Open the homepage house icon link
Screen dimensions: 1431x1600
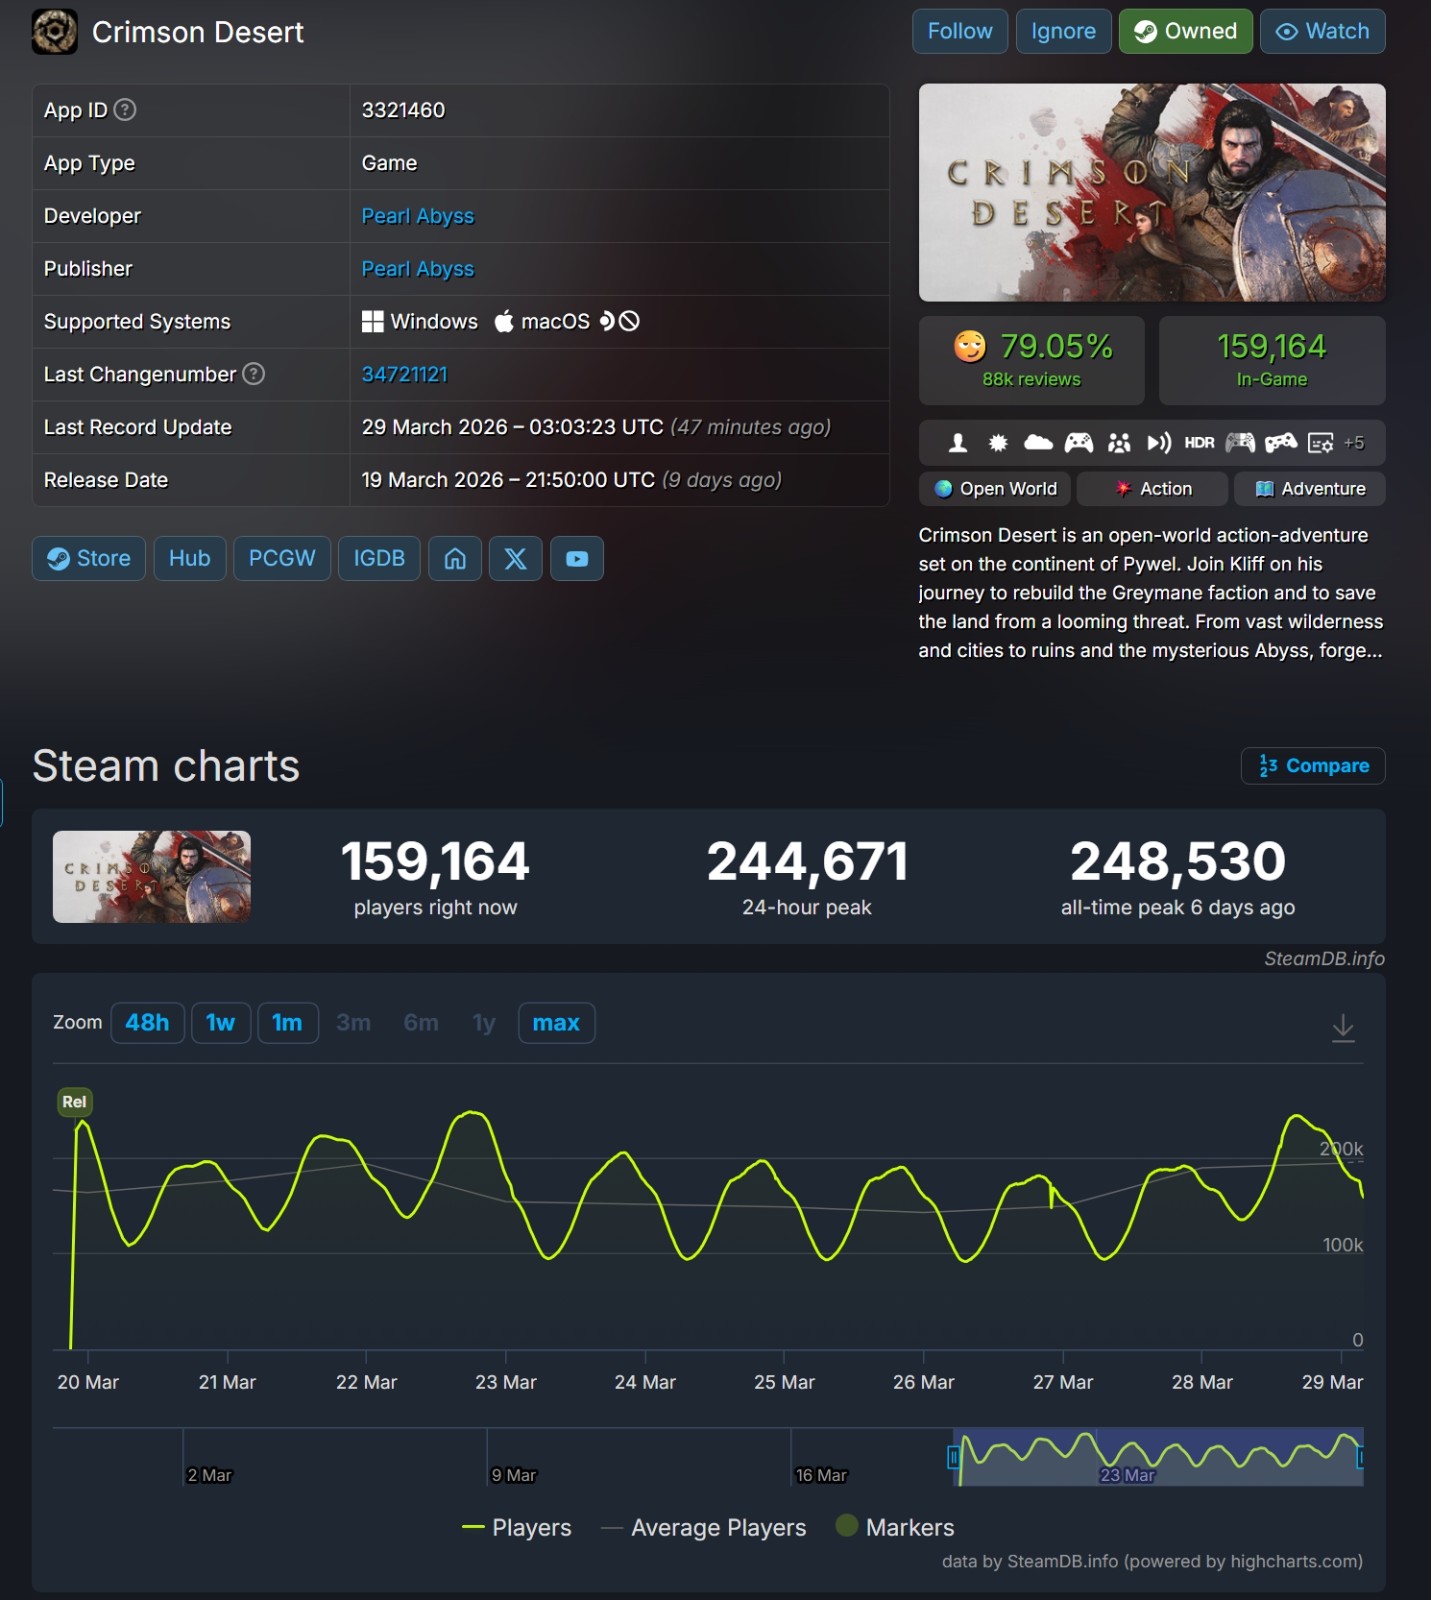(x=455, y=558)
